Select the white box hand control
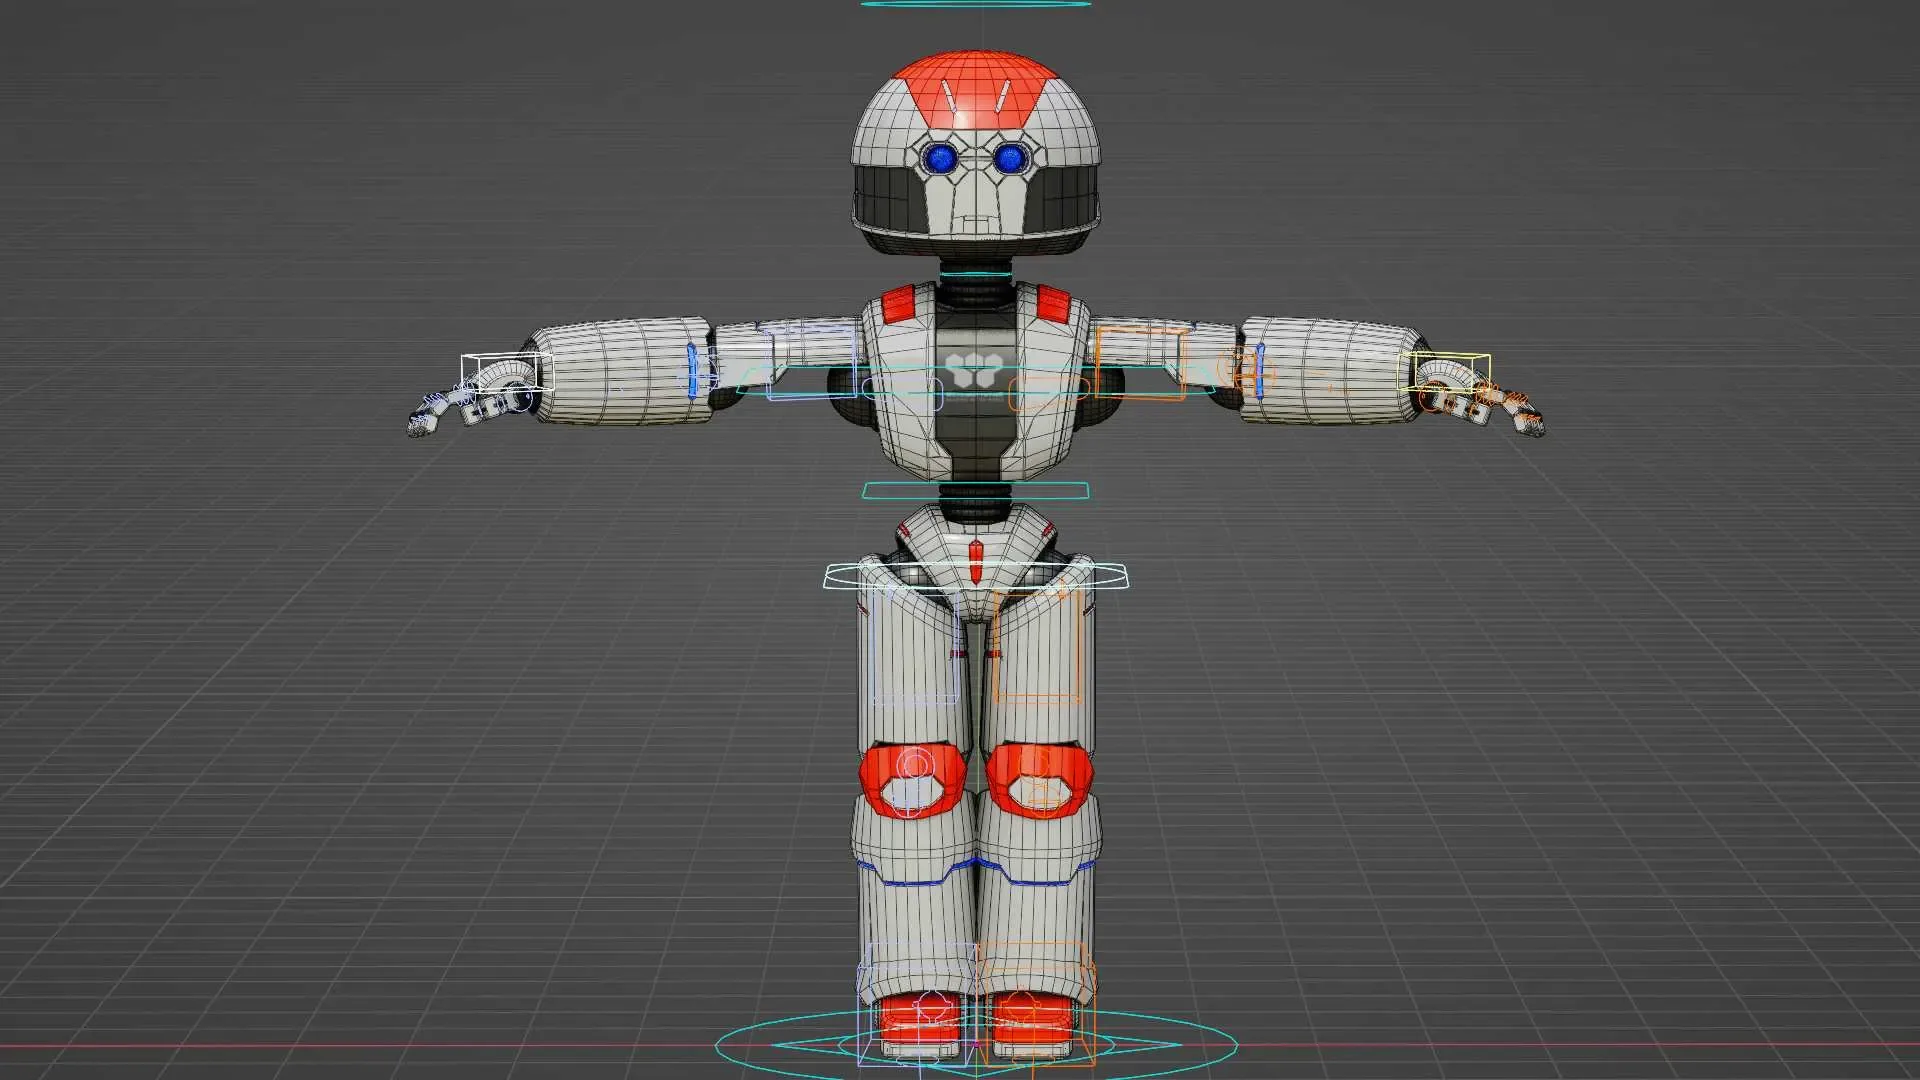Screen dimensions: 1920x1080 [x=506, y=373]
